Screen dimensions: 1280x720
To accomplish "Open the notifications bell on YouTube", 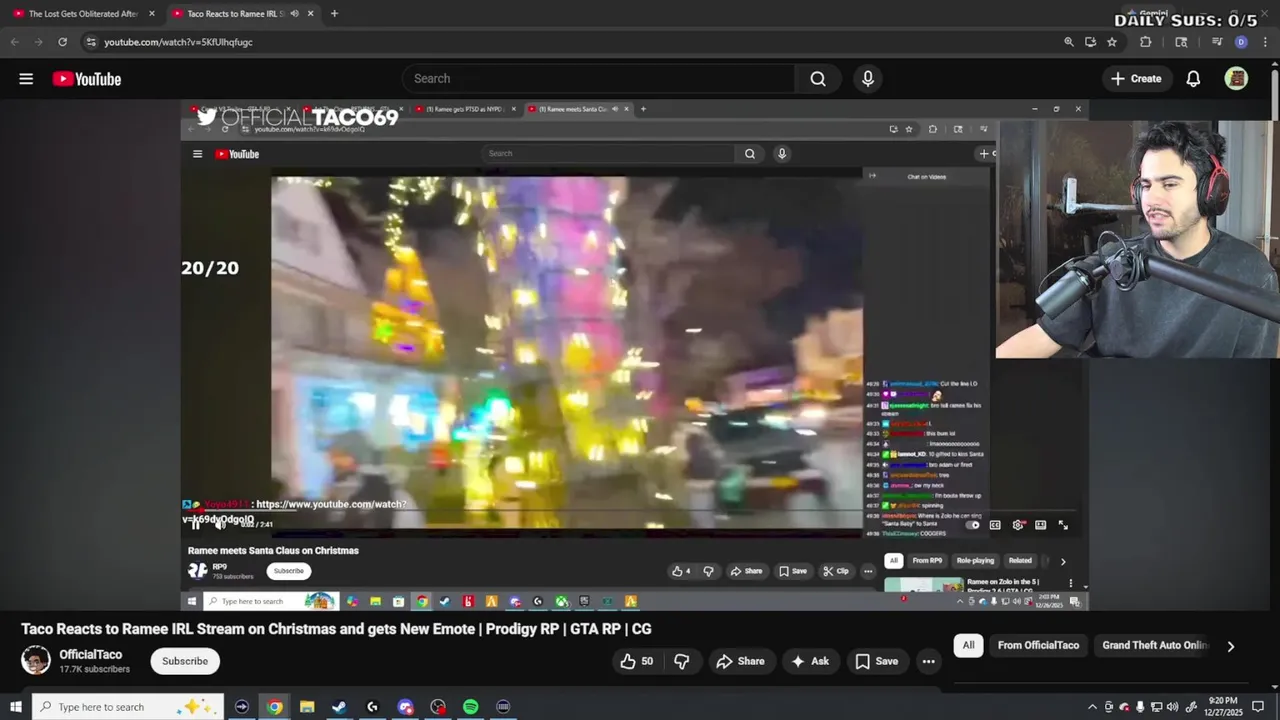I will pos(1193,79).
